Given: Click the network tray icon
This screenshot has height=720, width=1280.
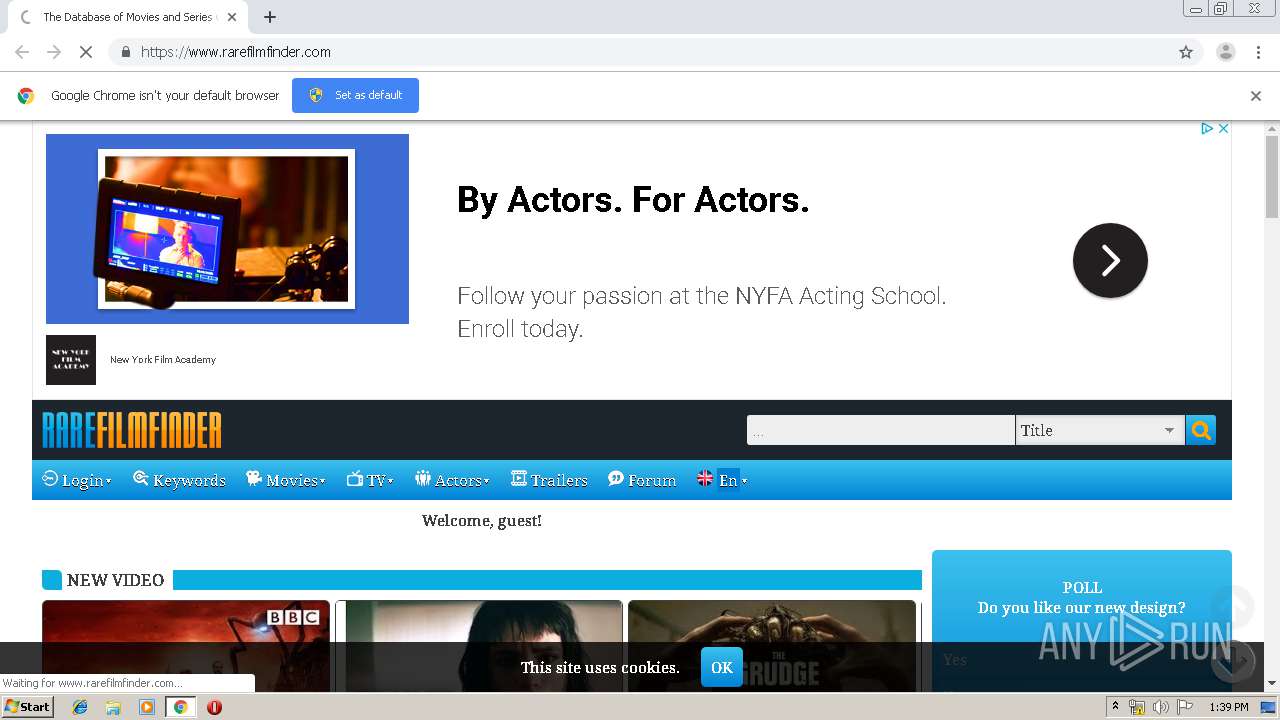Looking at the screenshot, I should [1137, 707].
